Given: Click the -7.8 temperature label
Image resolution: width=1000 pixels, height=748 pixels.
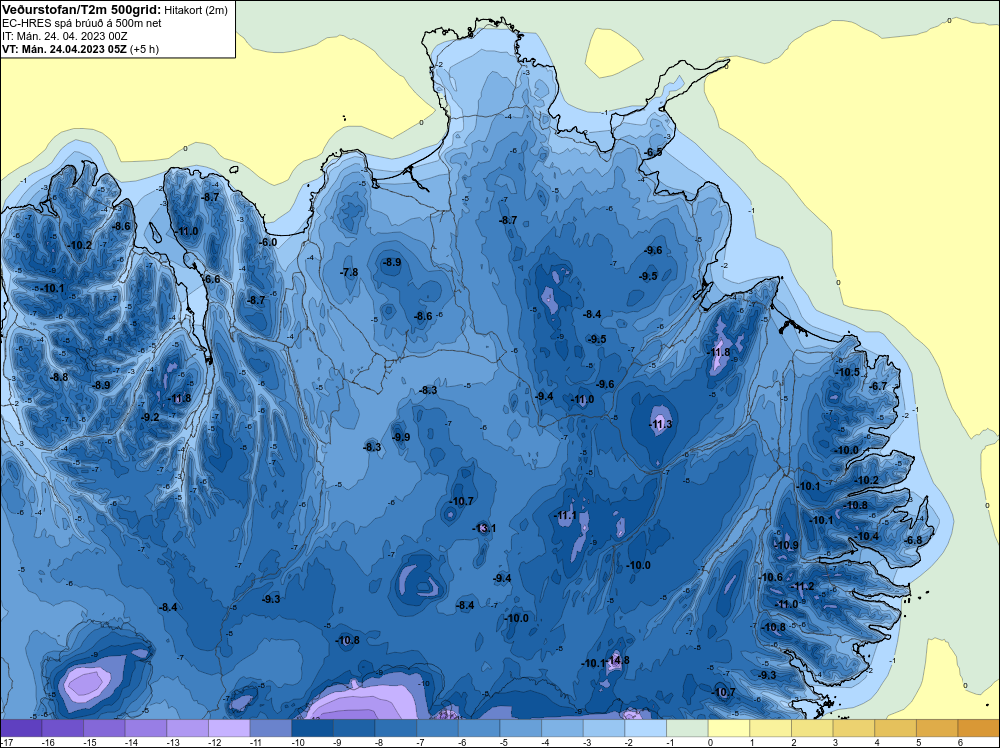Looking at the screenshot, I should coord(349,272).
